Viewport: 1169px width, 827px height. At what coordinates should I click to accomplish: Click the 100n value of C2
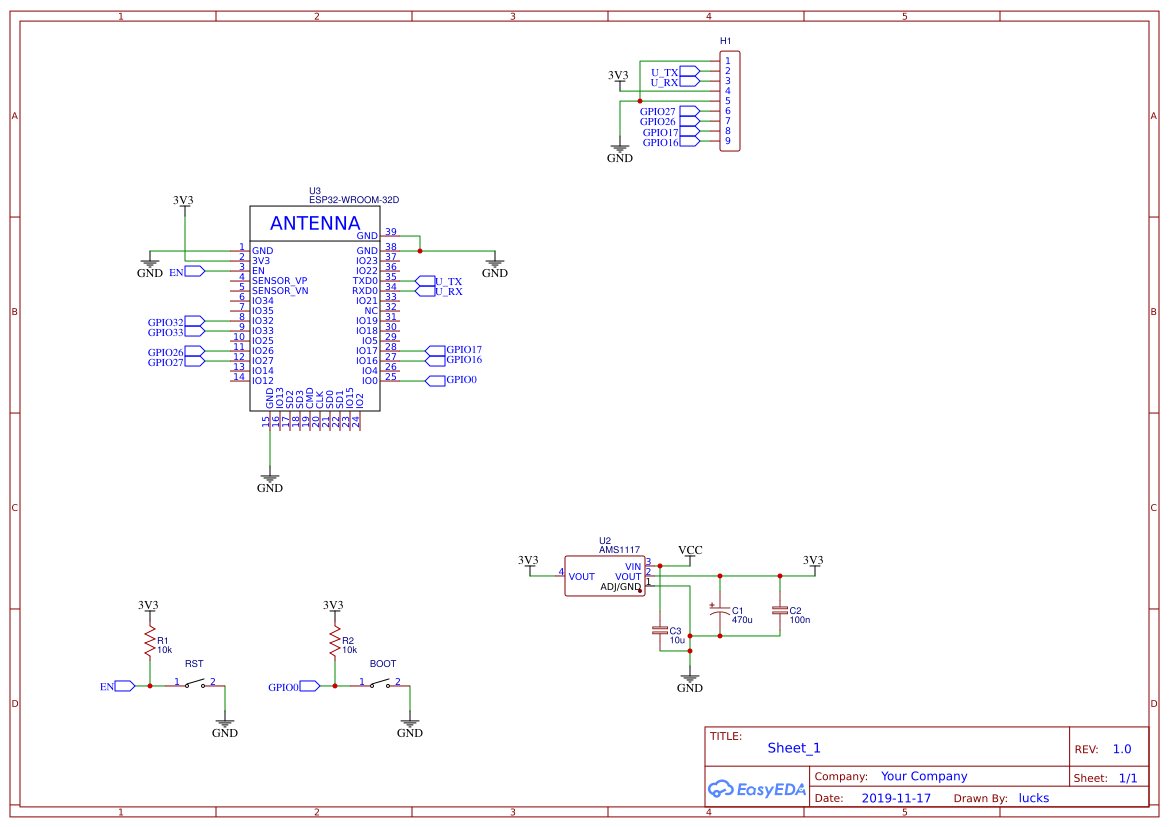coord(800,620)
